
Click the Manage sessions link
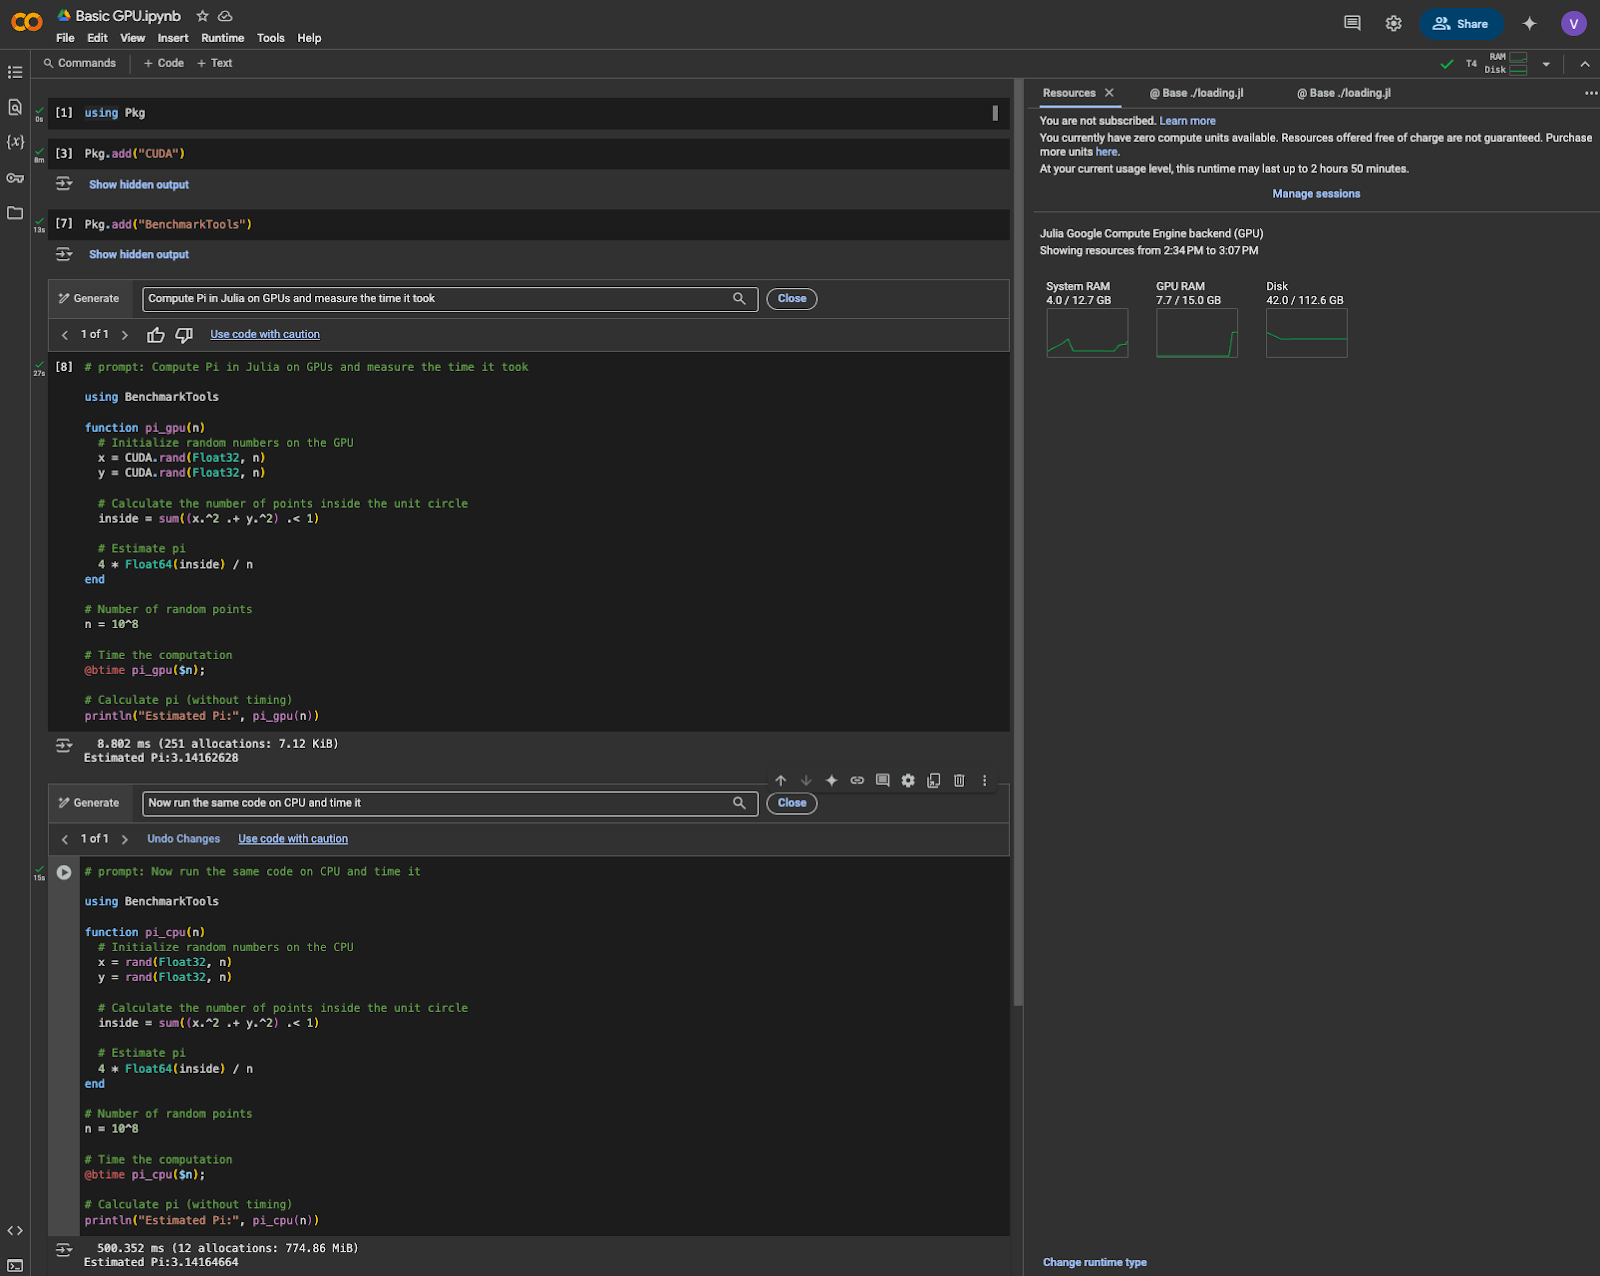[1316, 194]
